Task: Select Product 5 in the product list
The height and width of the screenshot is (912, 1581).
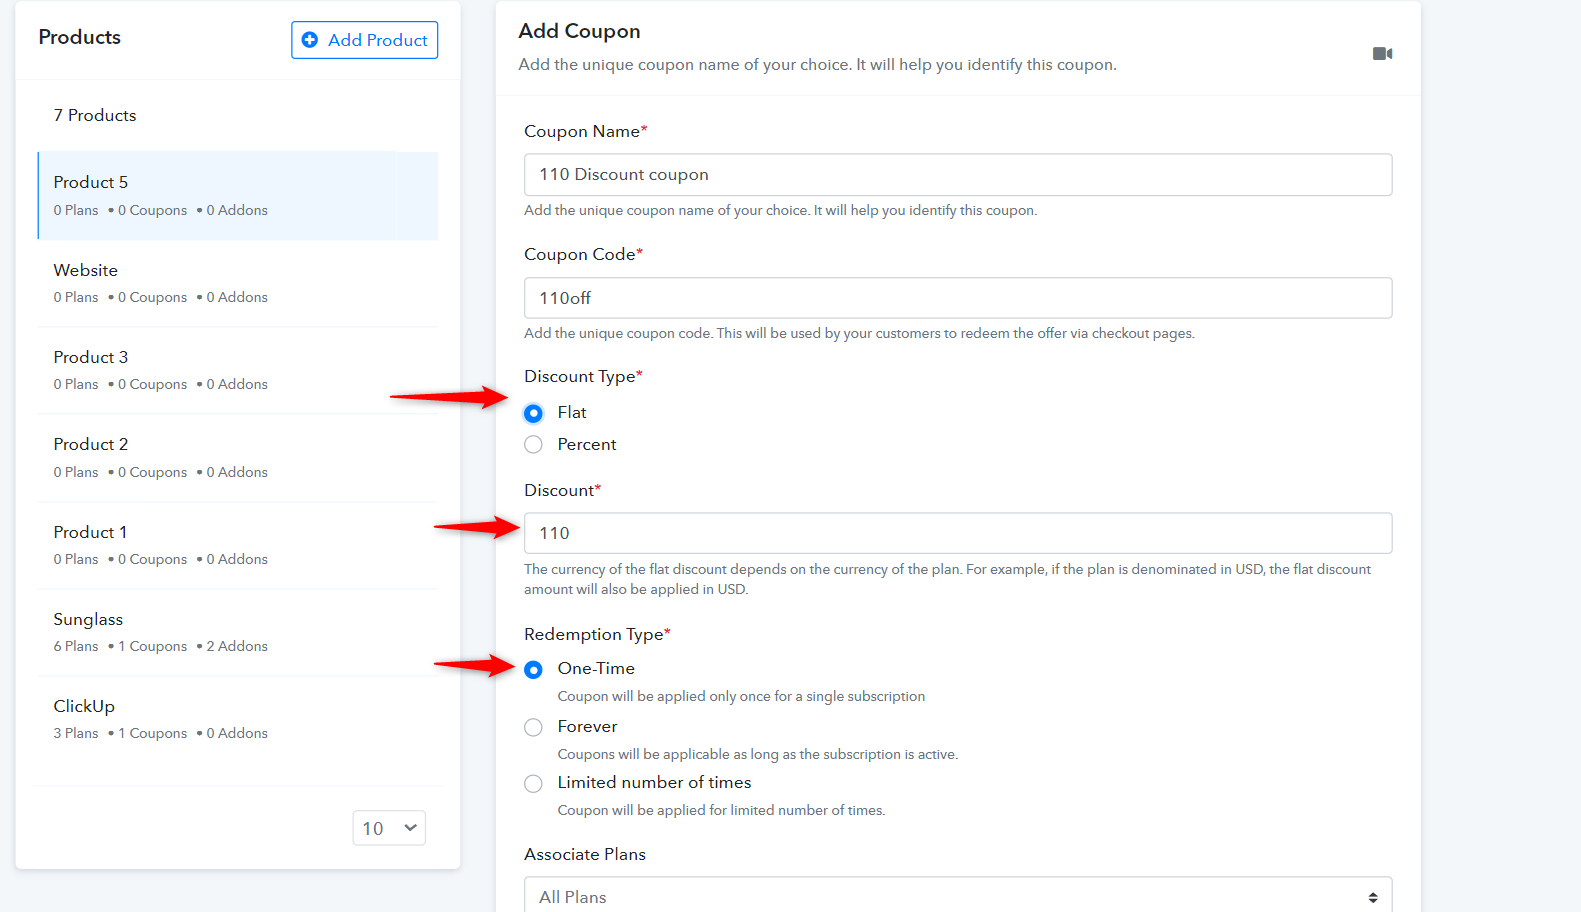Action: 238,195
